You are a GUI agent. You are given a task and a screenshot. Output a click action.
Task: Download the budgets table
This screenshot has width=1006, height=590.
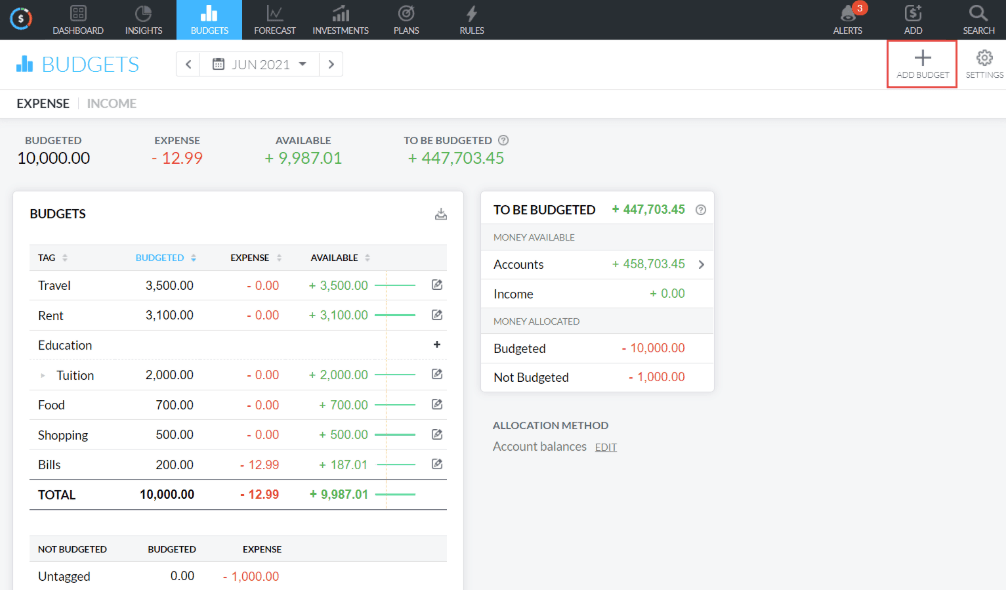[441, 214]
